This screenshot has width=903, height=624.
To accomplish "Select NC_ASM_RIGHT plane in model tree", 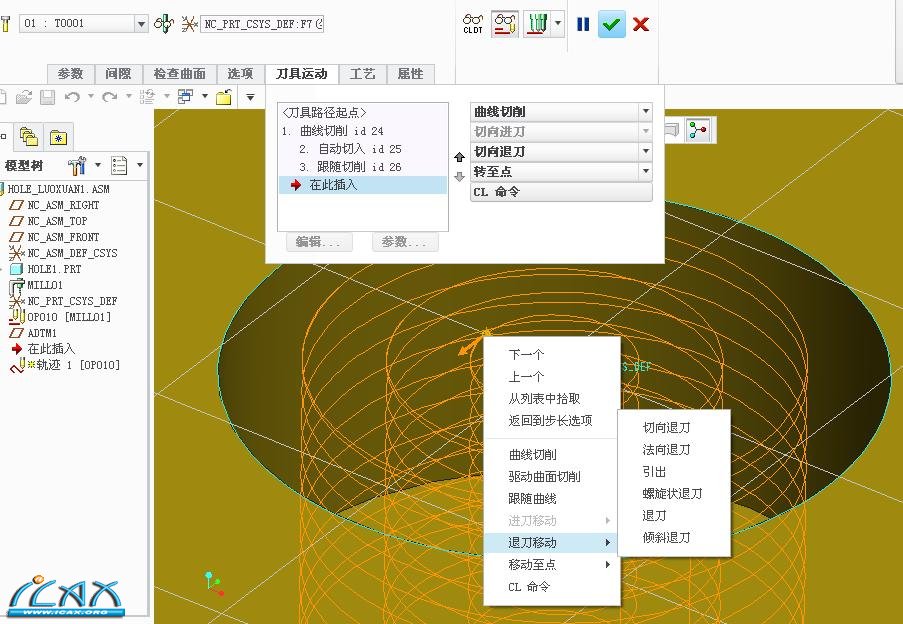I will [x=63, y=205].
